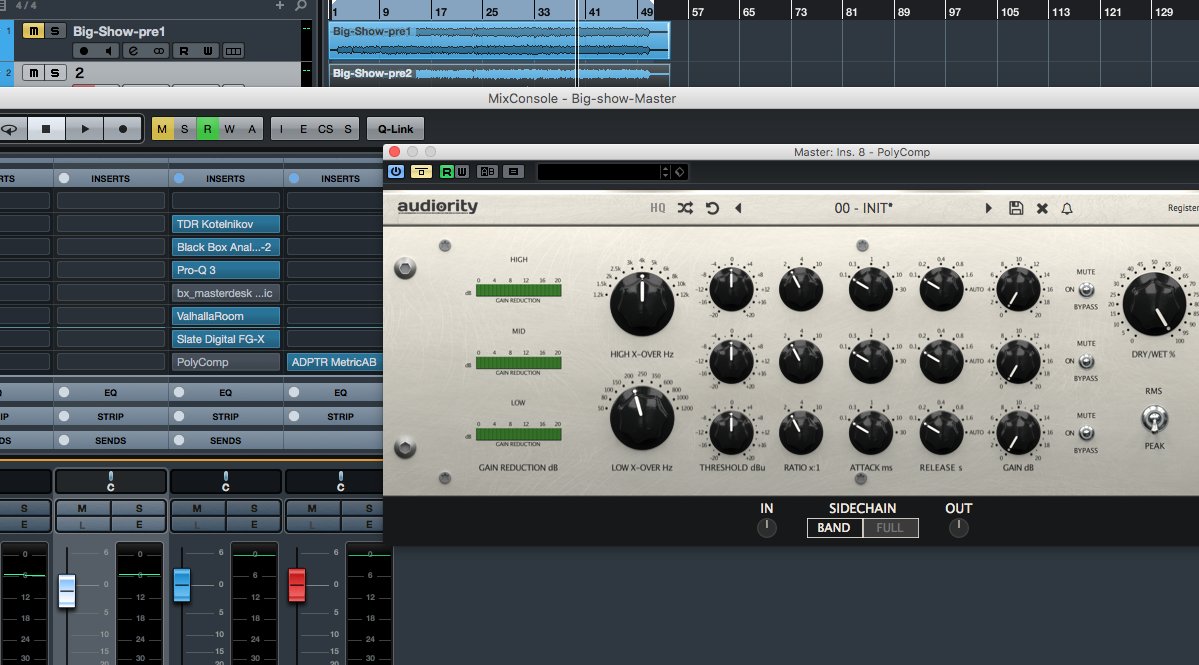Enable Read automation on Big-Show-pre1 track

(x=184, y=51)
